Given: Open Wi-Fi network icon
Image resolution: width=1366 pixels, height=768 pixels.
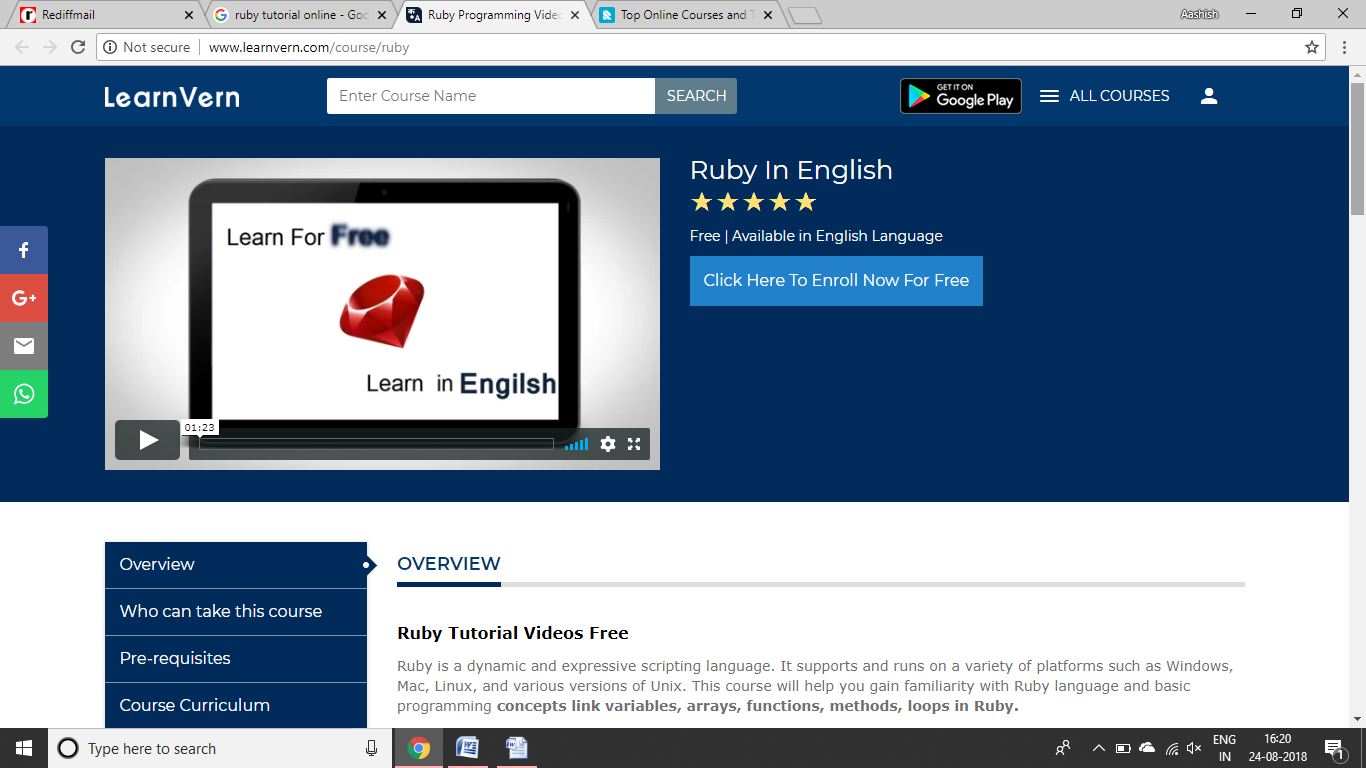Looking at the screenshot, I should click(1171, 748).
